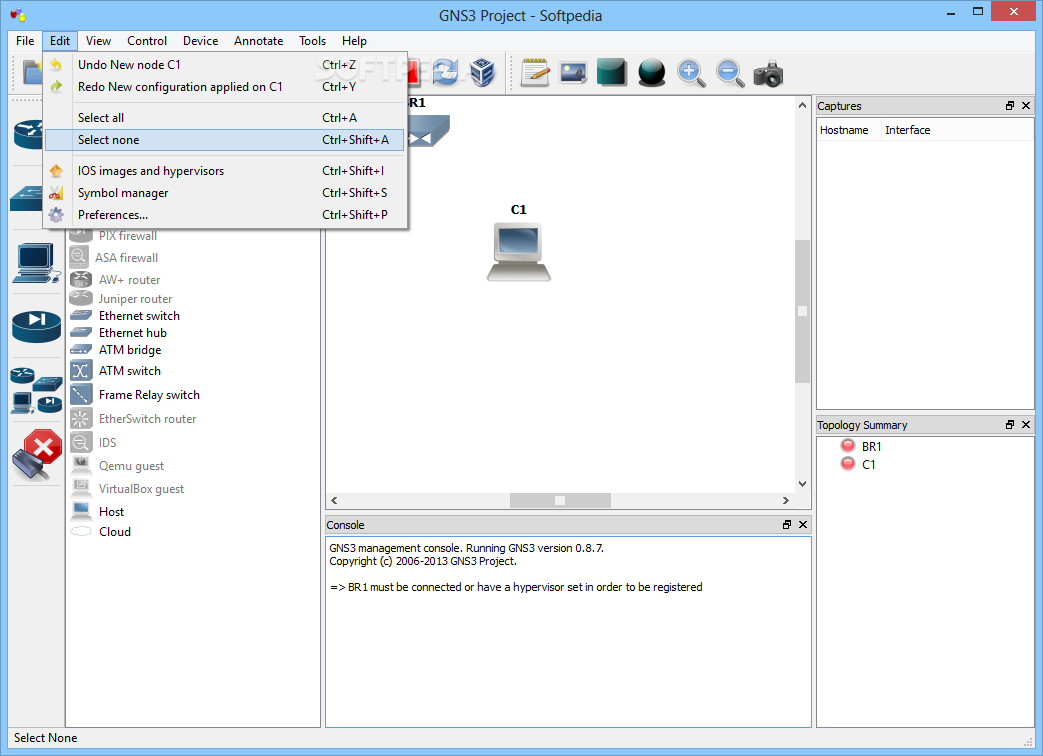This screenshot has height=756, width=1043.
Task: Choose Redo New configuration applied on C1
Action: click(225, 86)
